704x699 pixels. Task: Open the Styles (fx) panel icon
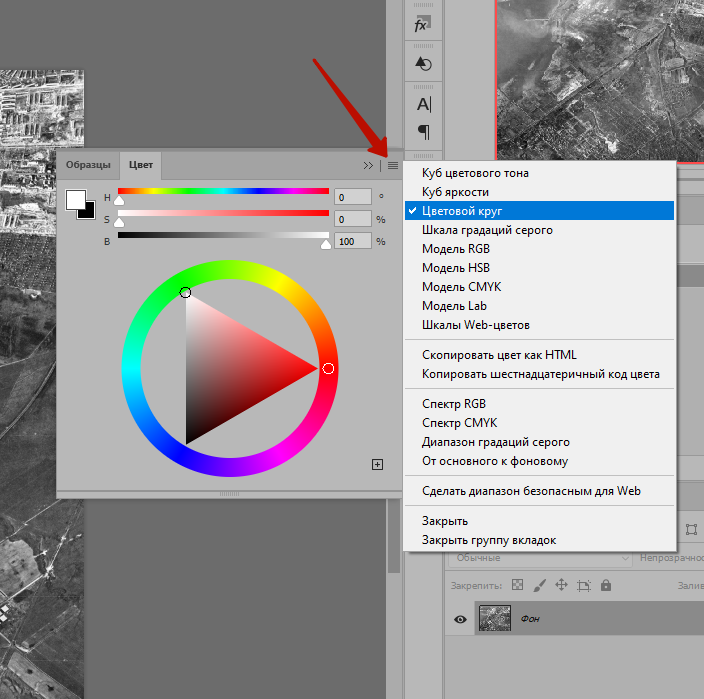(x=422, y=26)
